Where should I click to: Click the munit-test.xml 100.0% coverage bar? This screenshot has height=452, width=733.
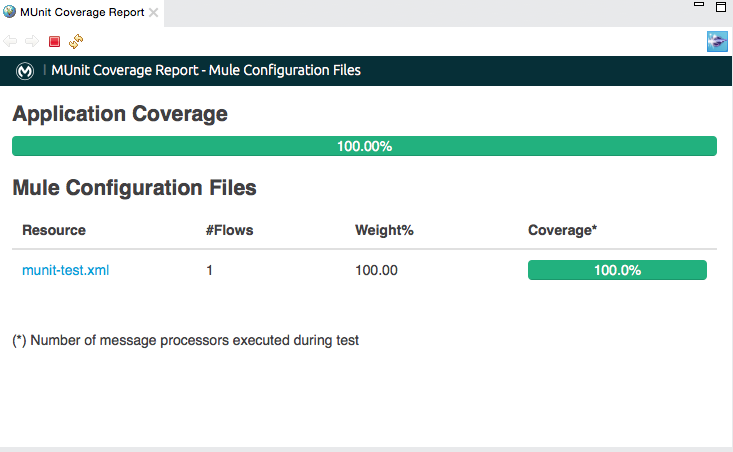pyautogui.click(x=617, y=270)
